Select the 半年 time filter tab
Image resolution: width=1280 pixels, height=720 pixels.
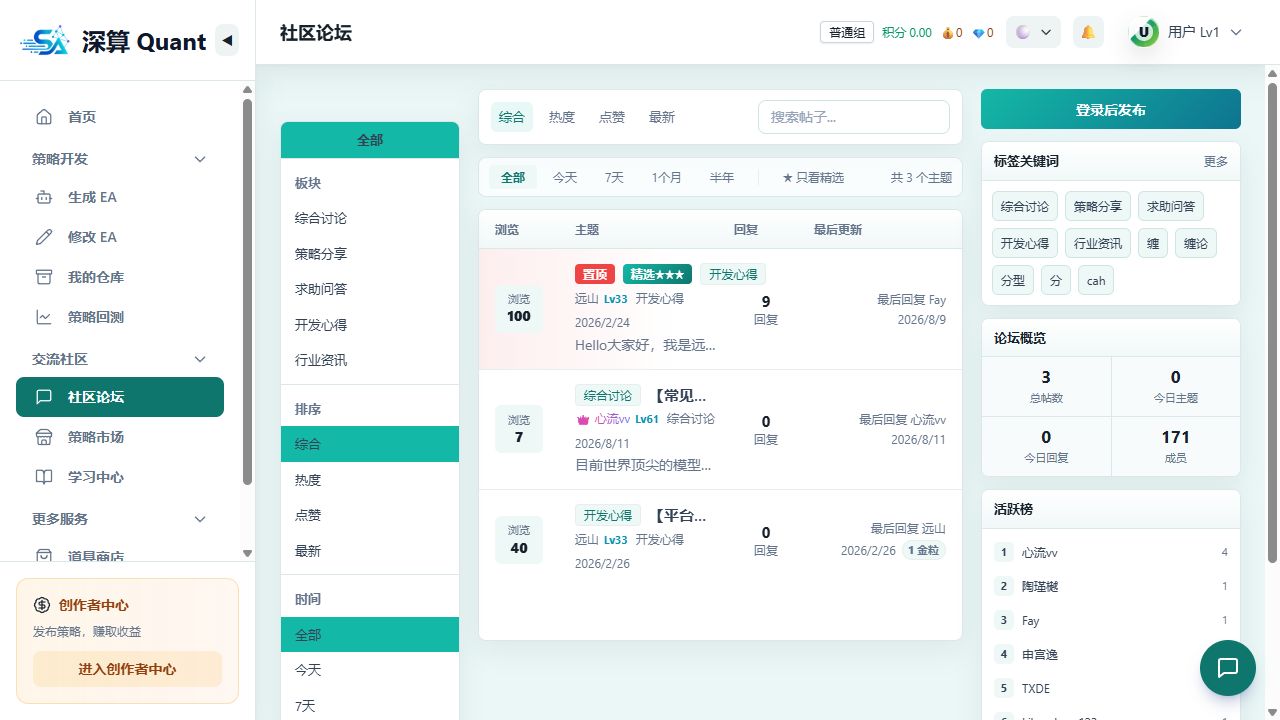point(722,177)
